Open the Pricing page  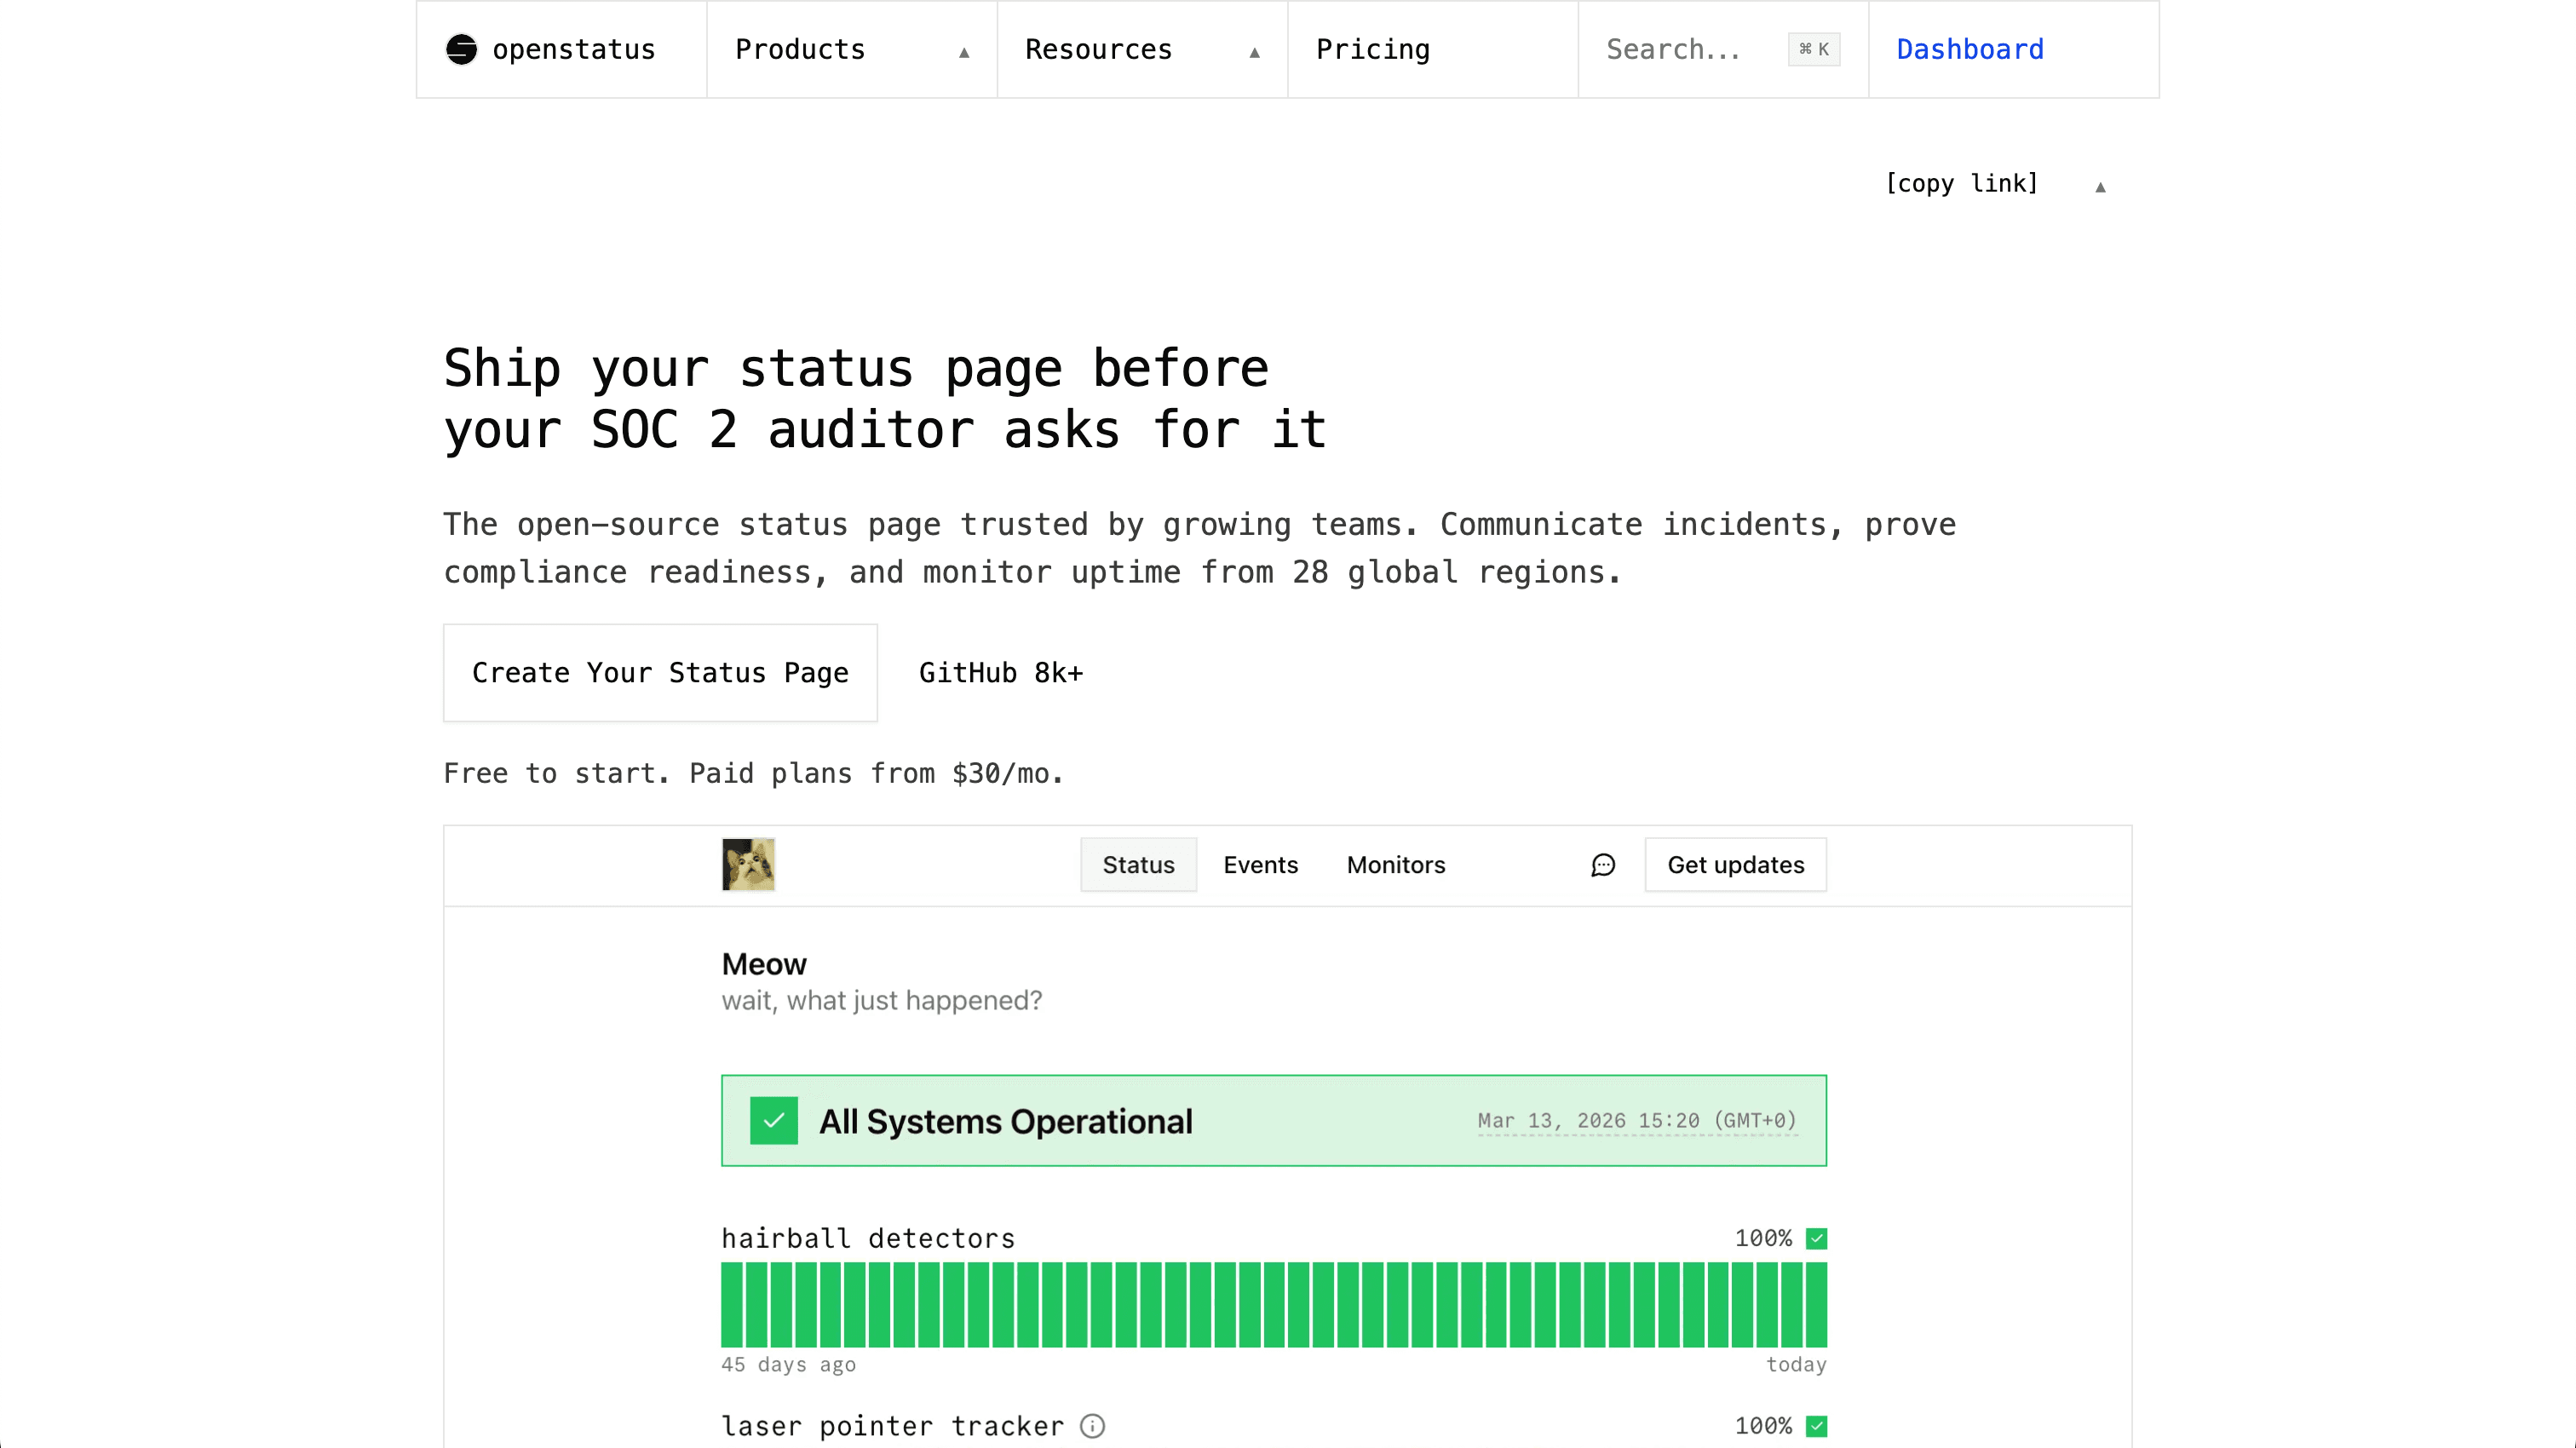coord(1433,49)
